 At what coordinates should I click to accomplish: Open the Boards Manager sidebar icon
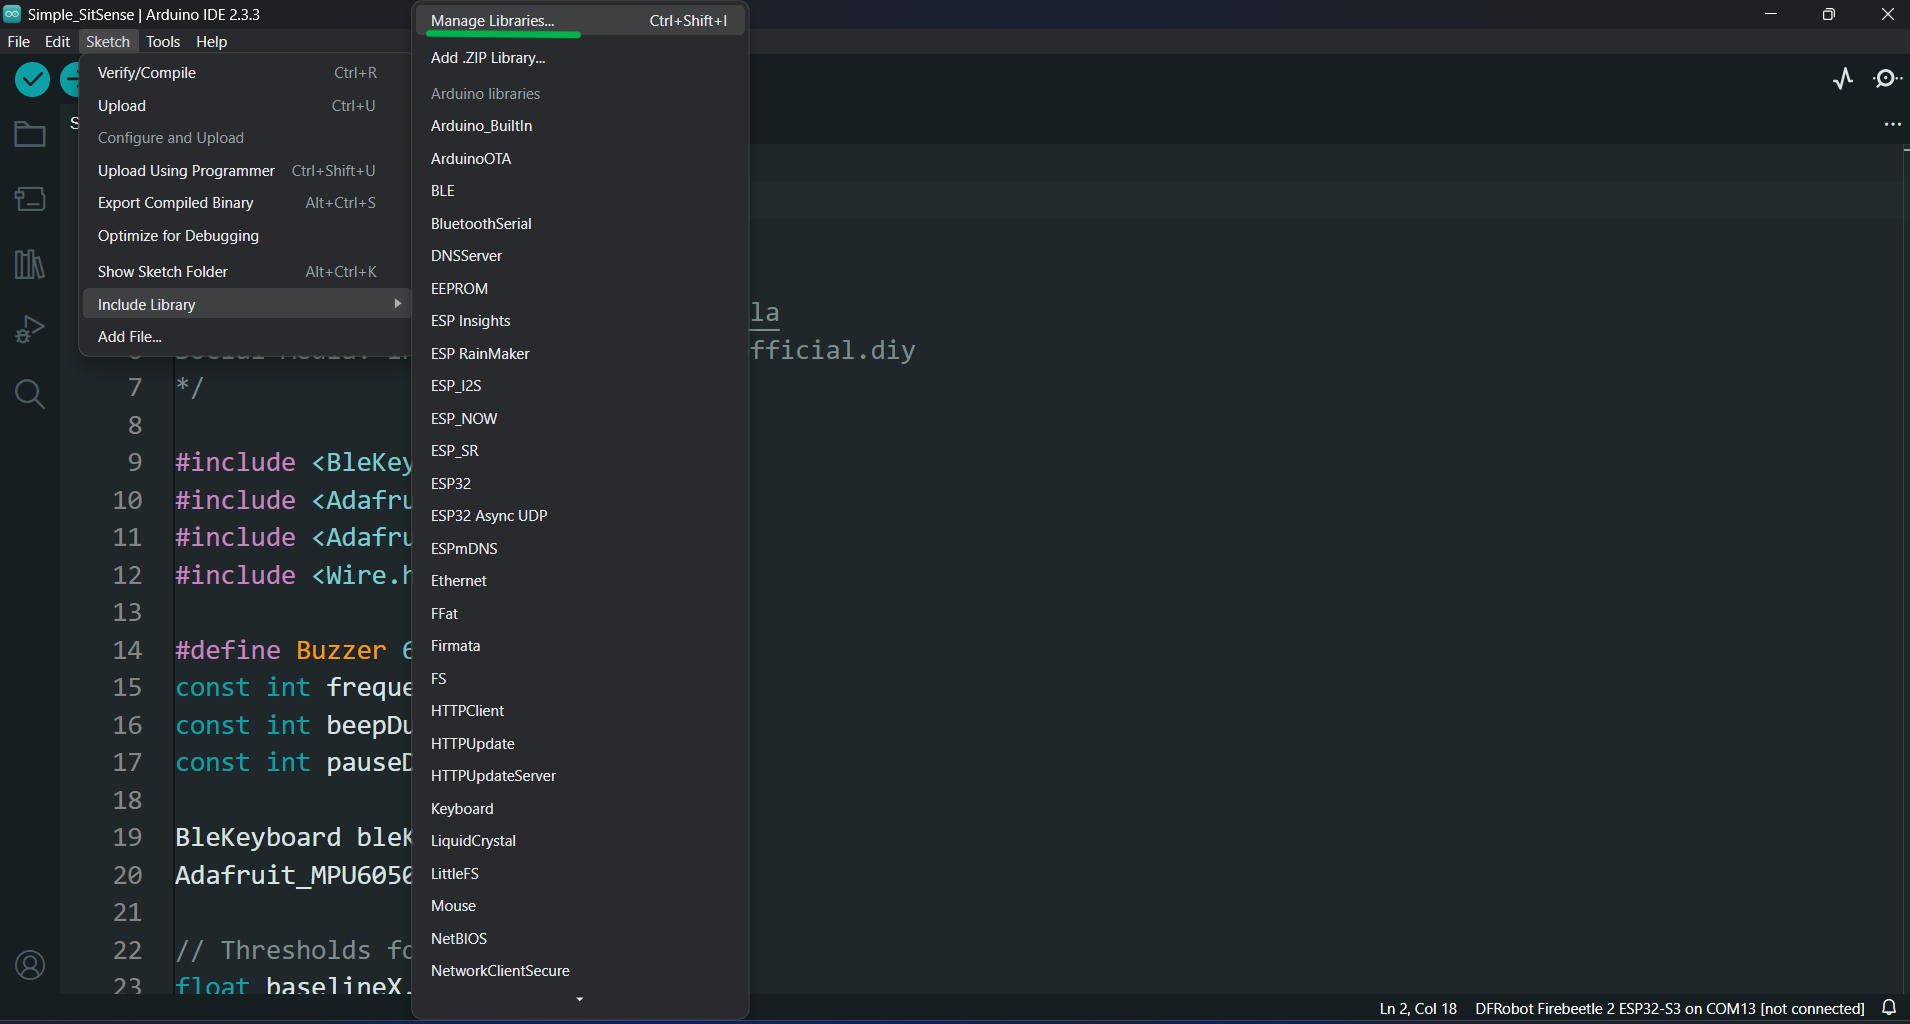coord(30,199)
